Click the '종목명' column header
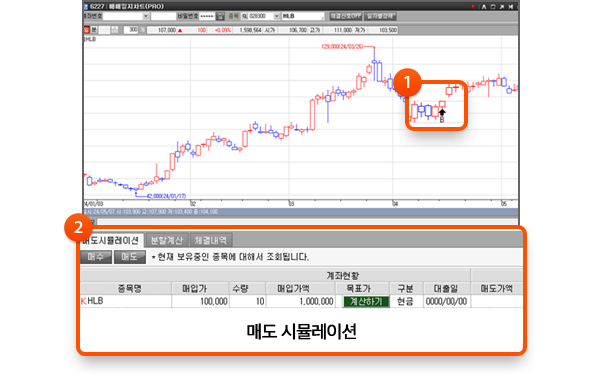Viewport: 600px width, 376px height. coord(126,288)
